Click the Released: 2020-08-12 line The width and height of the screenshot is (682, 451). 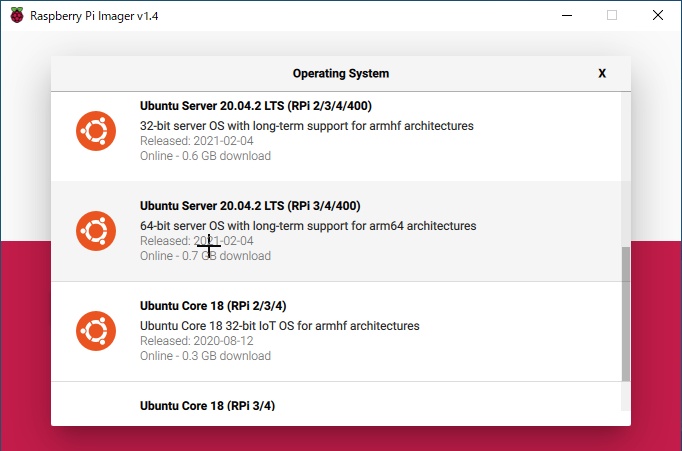pyautogui.click(x=197, y=341)
